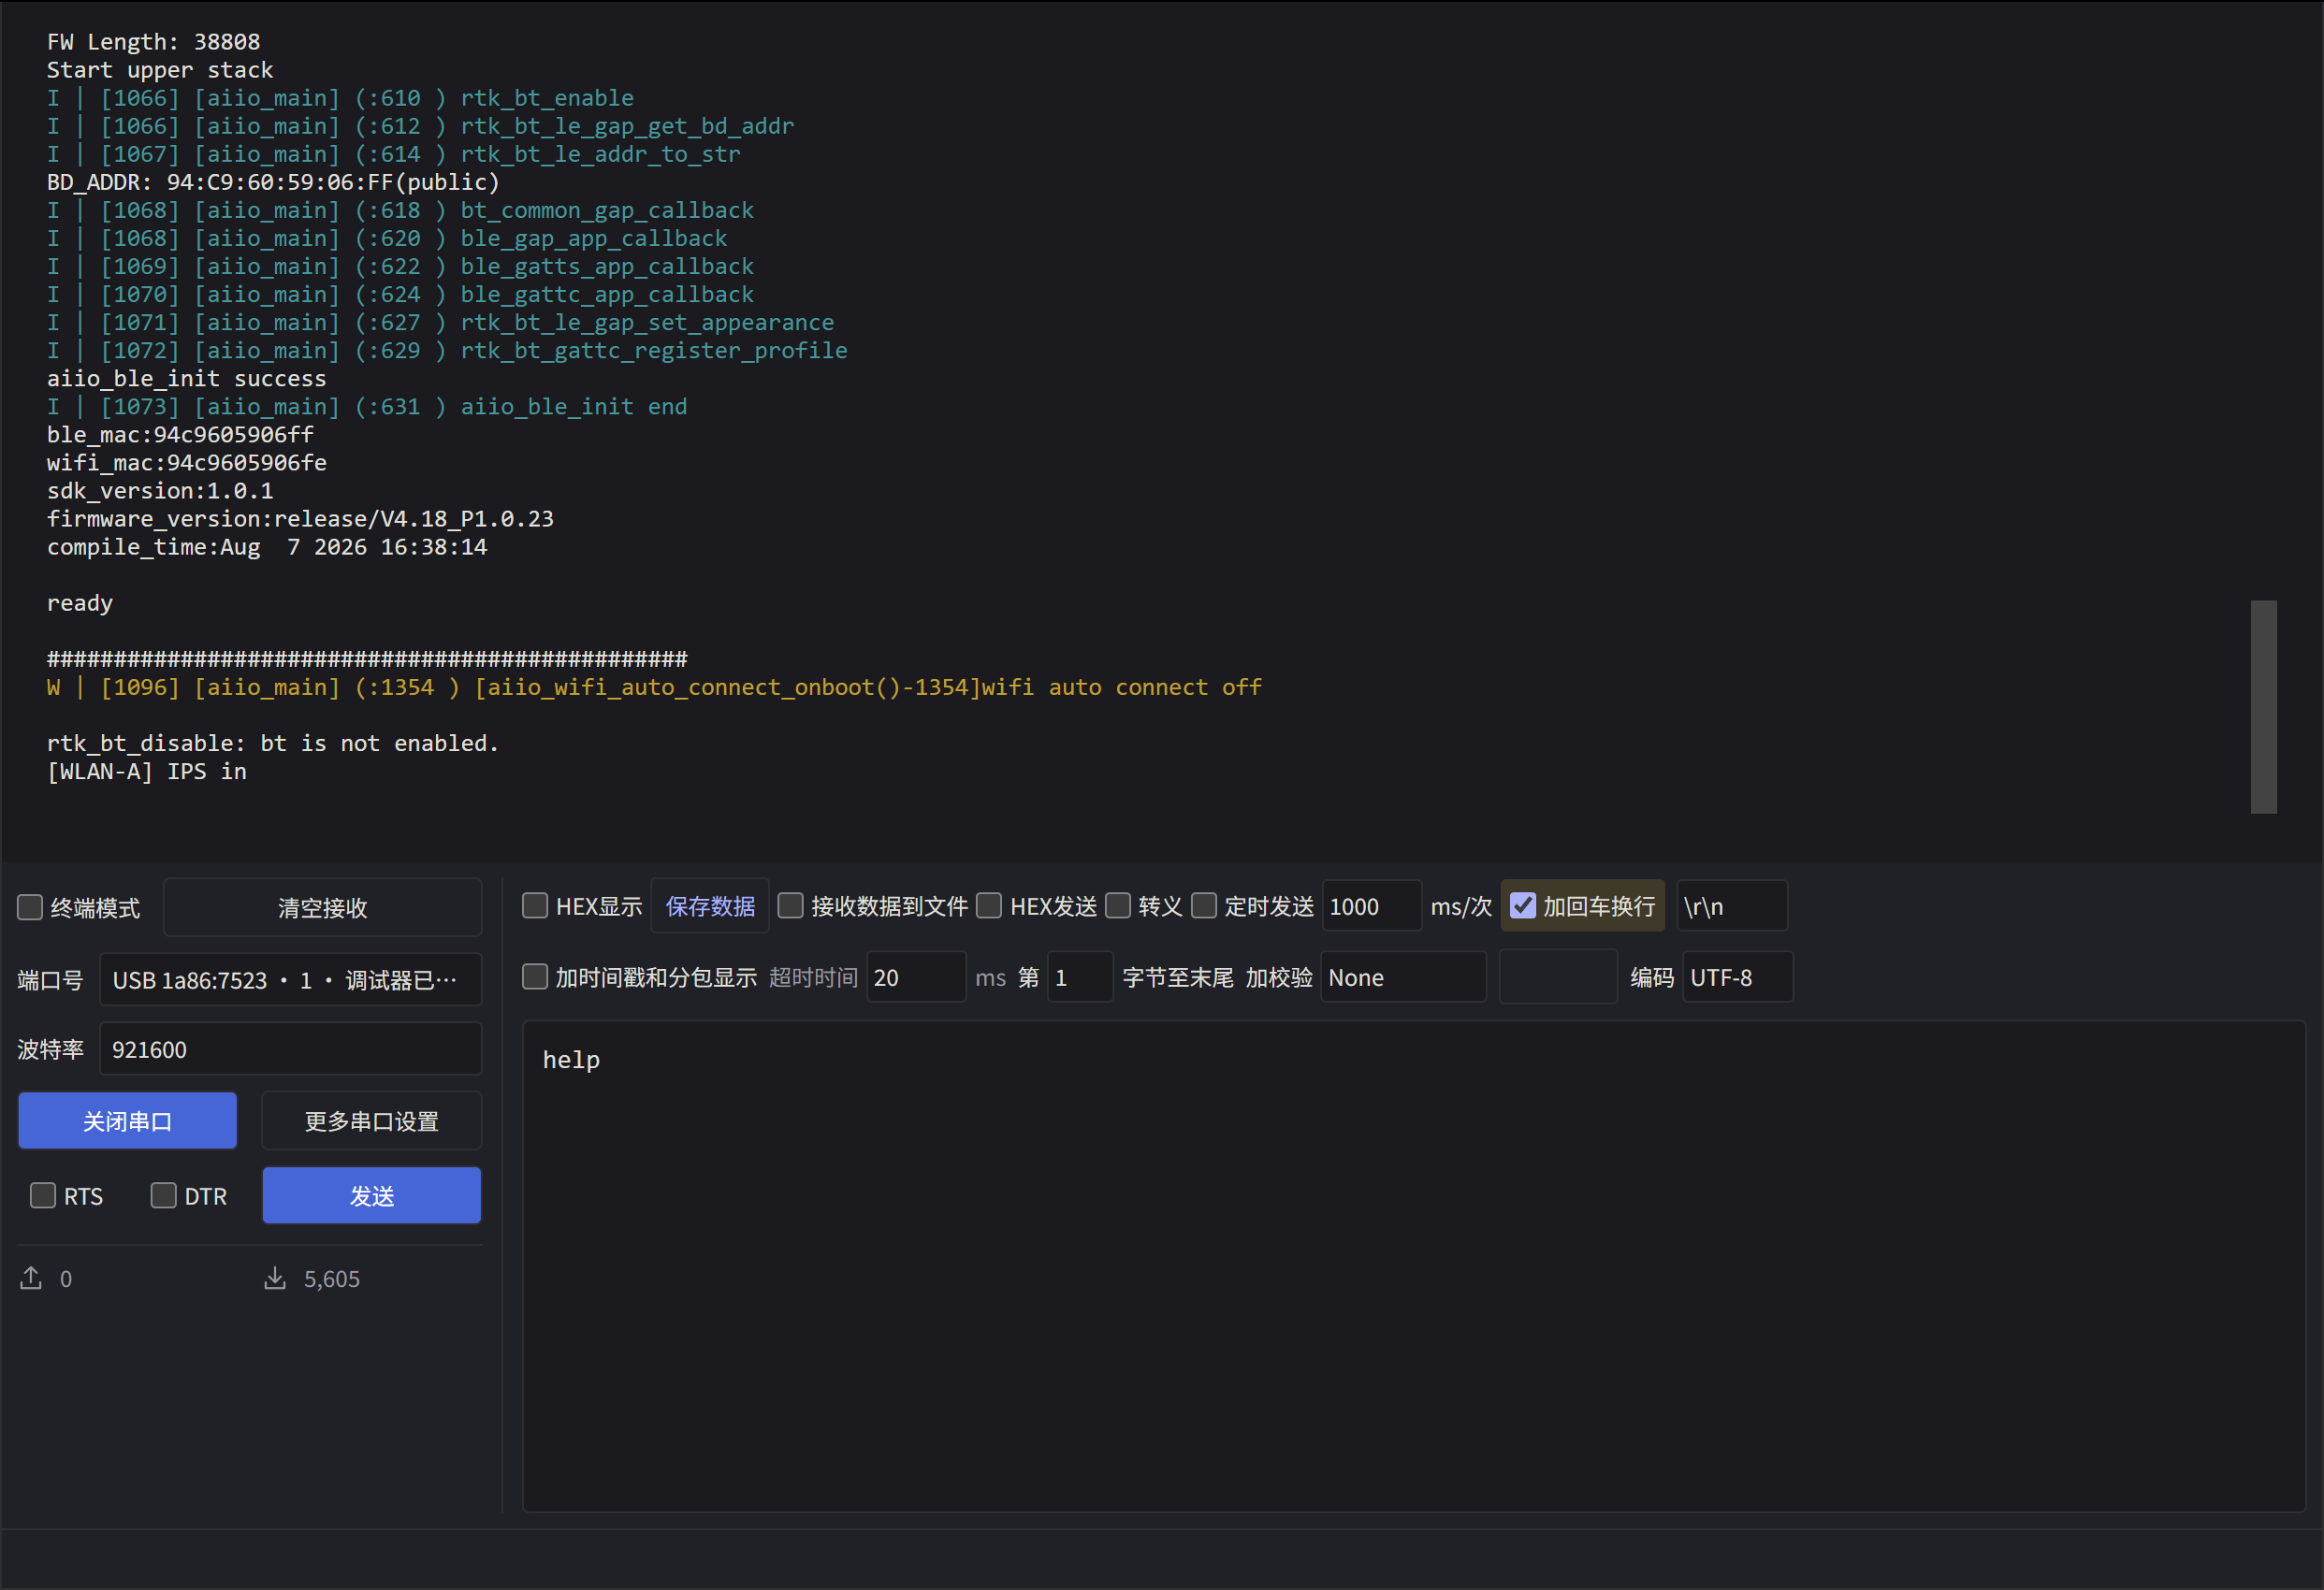Enable 加时间戳和分包显示 checkbox
The width and height of the screenshot is (2324, 1590).
pos(535,977)
